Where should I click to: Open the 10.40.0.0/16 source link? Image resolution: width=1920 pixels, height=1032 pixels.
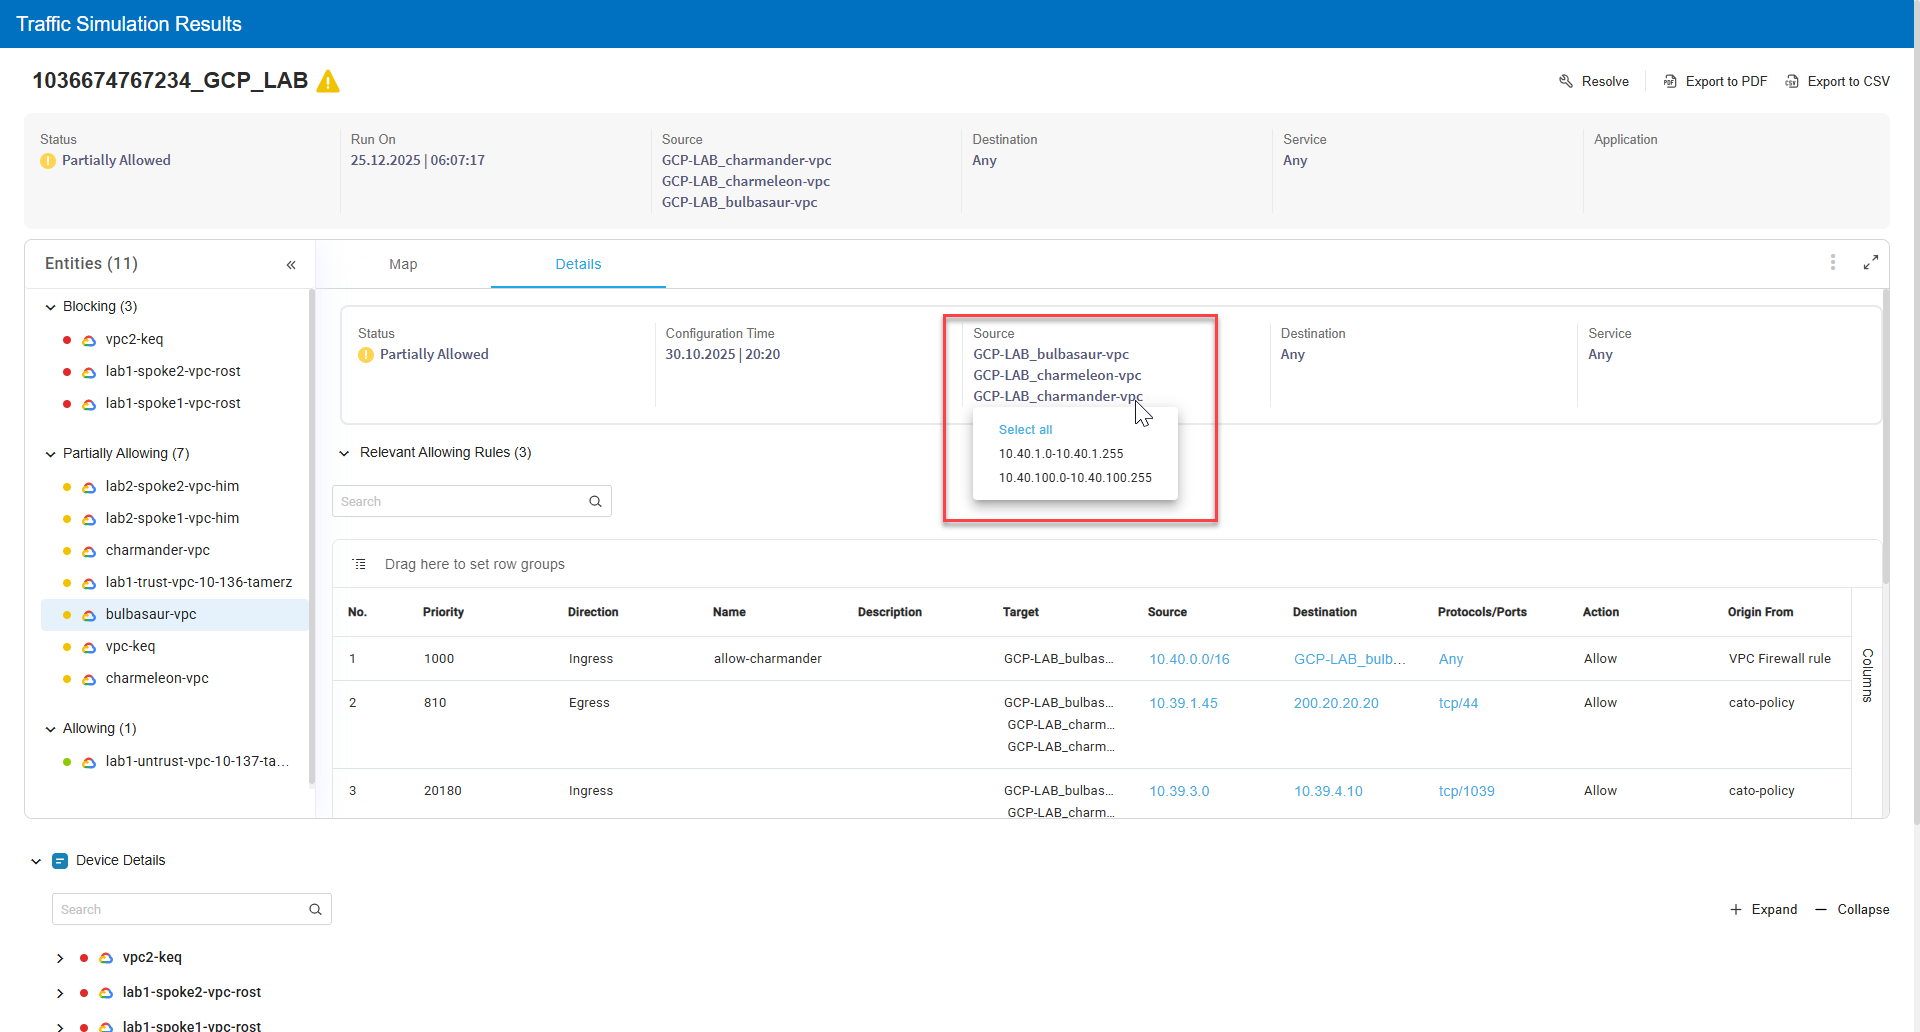pos(1189,659)
